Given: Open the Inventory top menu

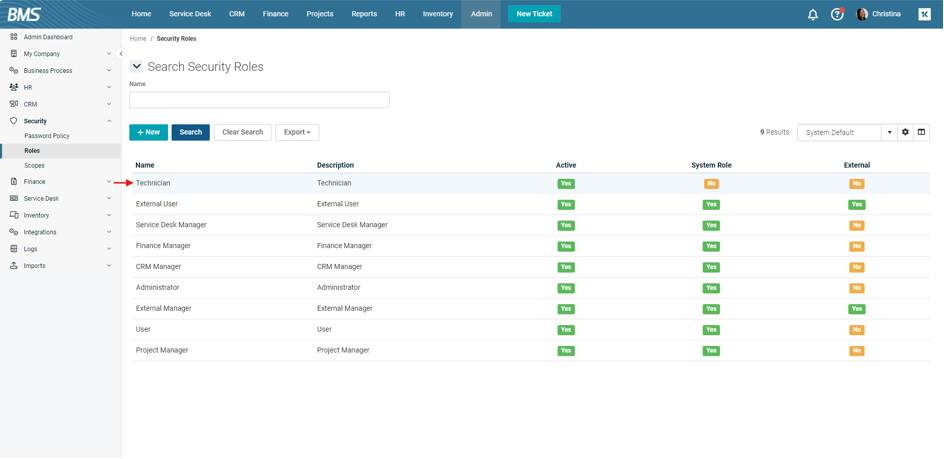Looking at the screenshot, I should pyautogui.click(x=437, y=14).
